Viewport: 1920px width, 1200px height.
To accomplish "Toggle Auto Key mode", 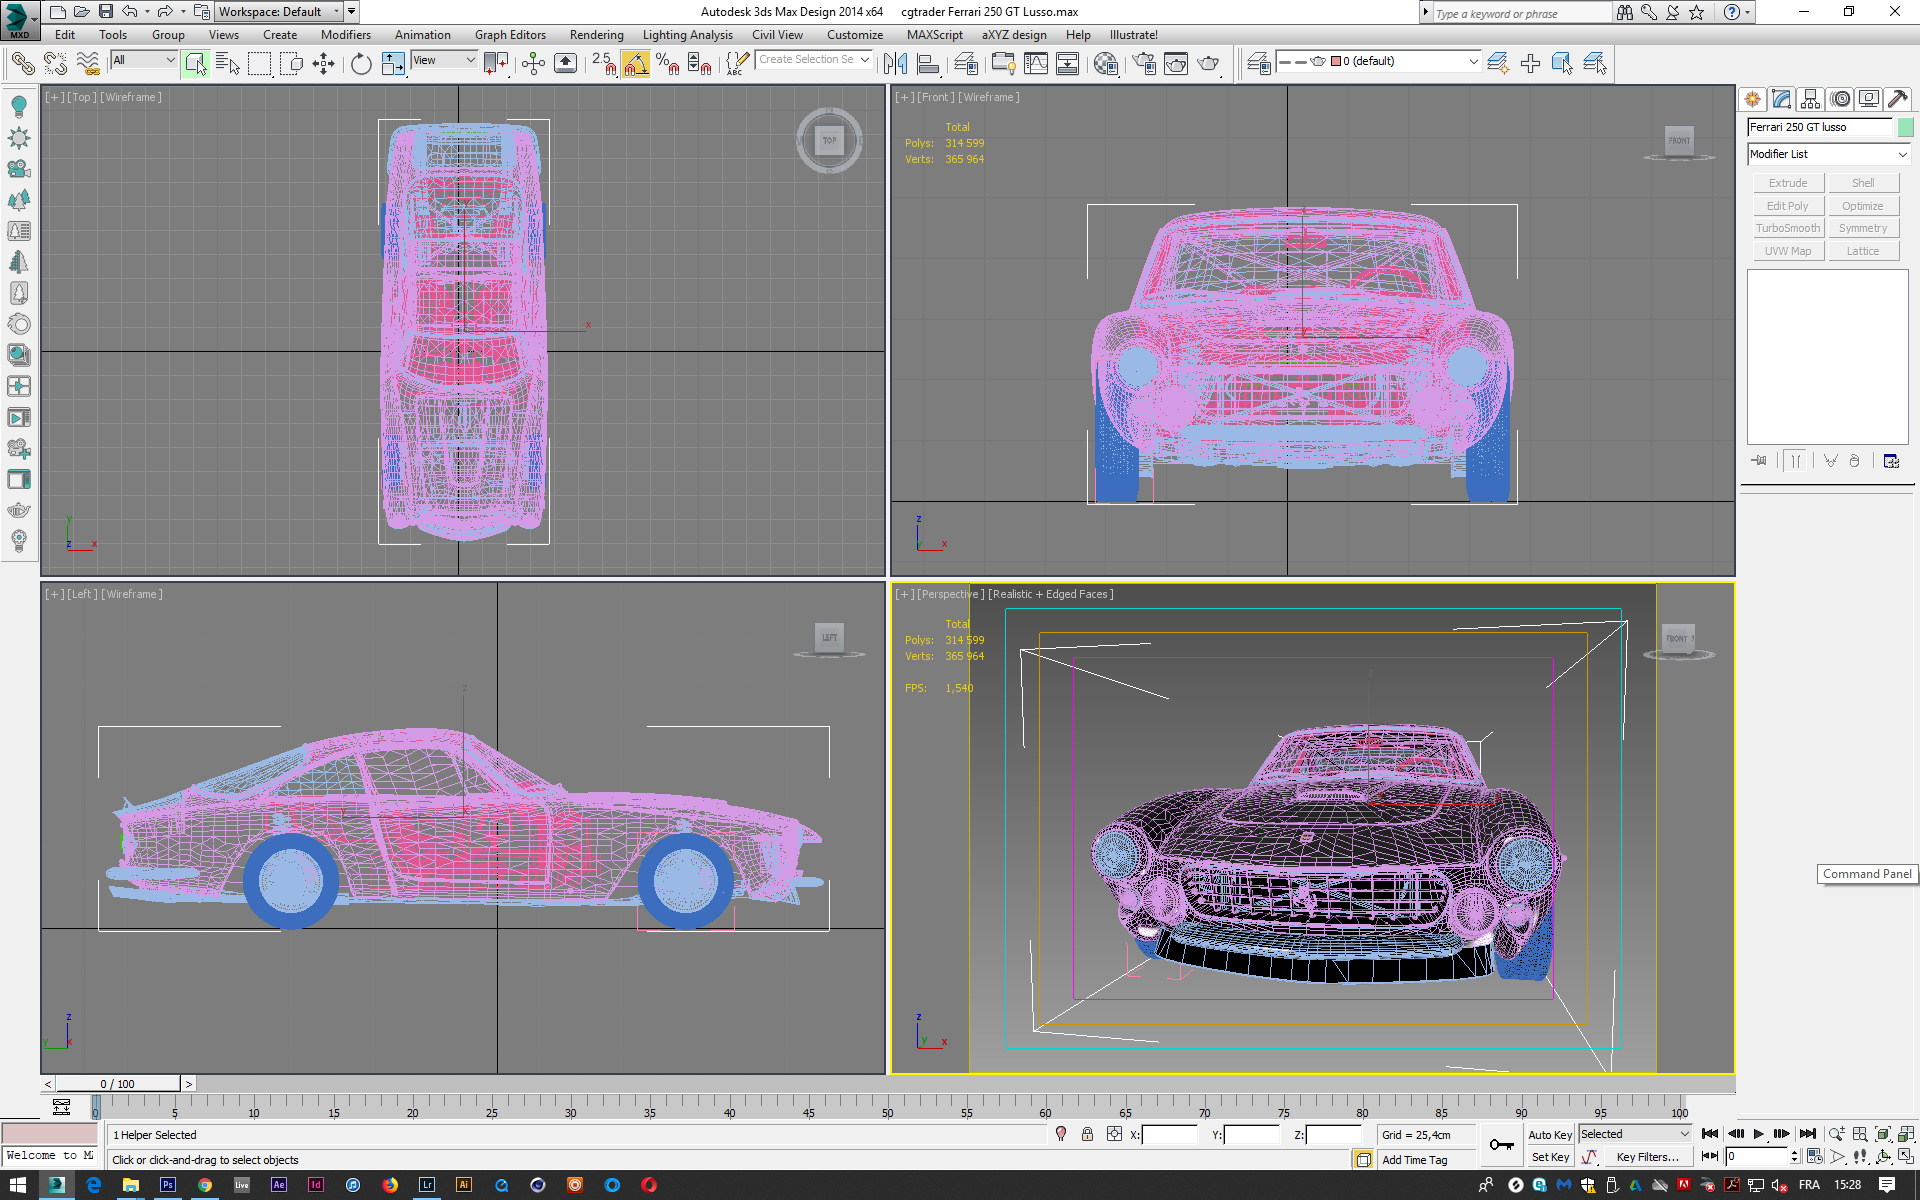I will (1550, 1134).
